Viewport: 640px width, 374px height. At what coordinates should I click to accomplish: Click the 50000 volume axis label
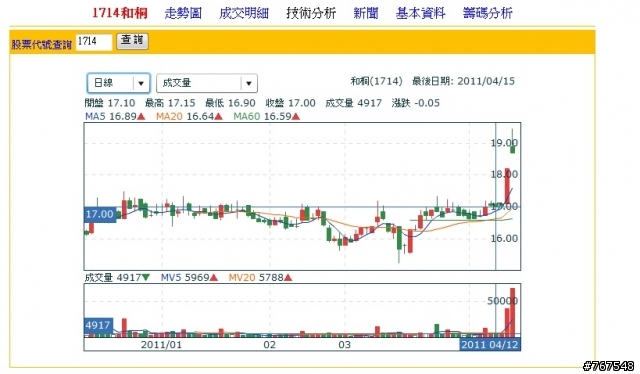click(502, 301)
